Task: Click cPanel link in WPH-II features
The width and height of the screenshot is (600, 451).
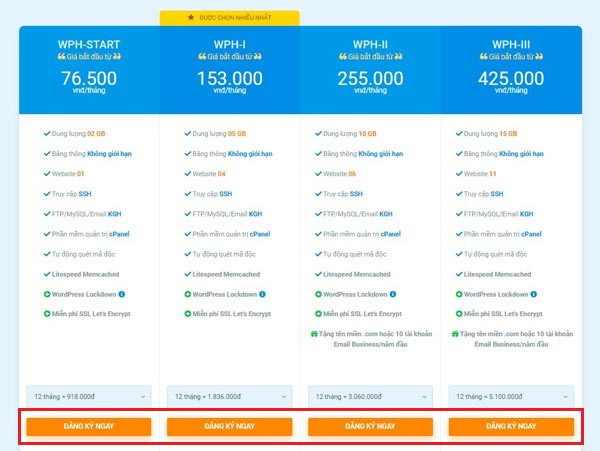Action: [x=390, y=234]
